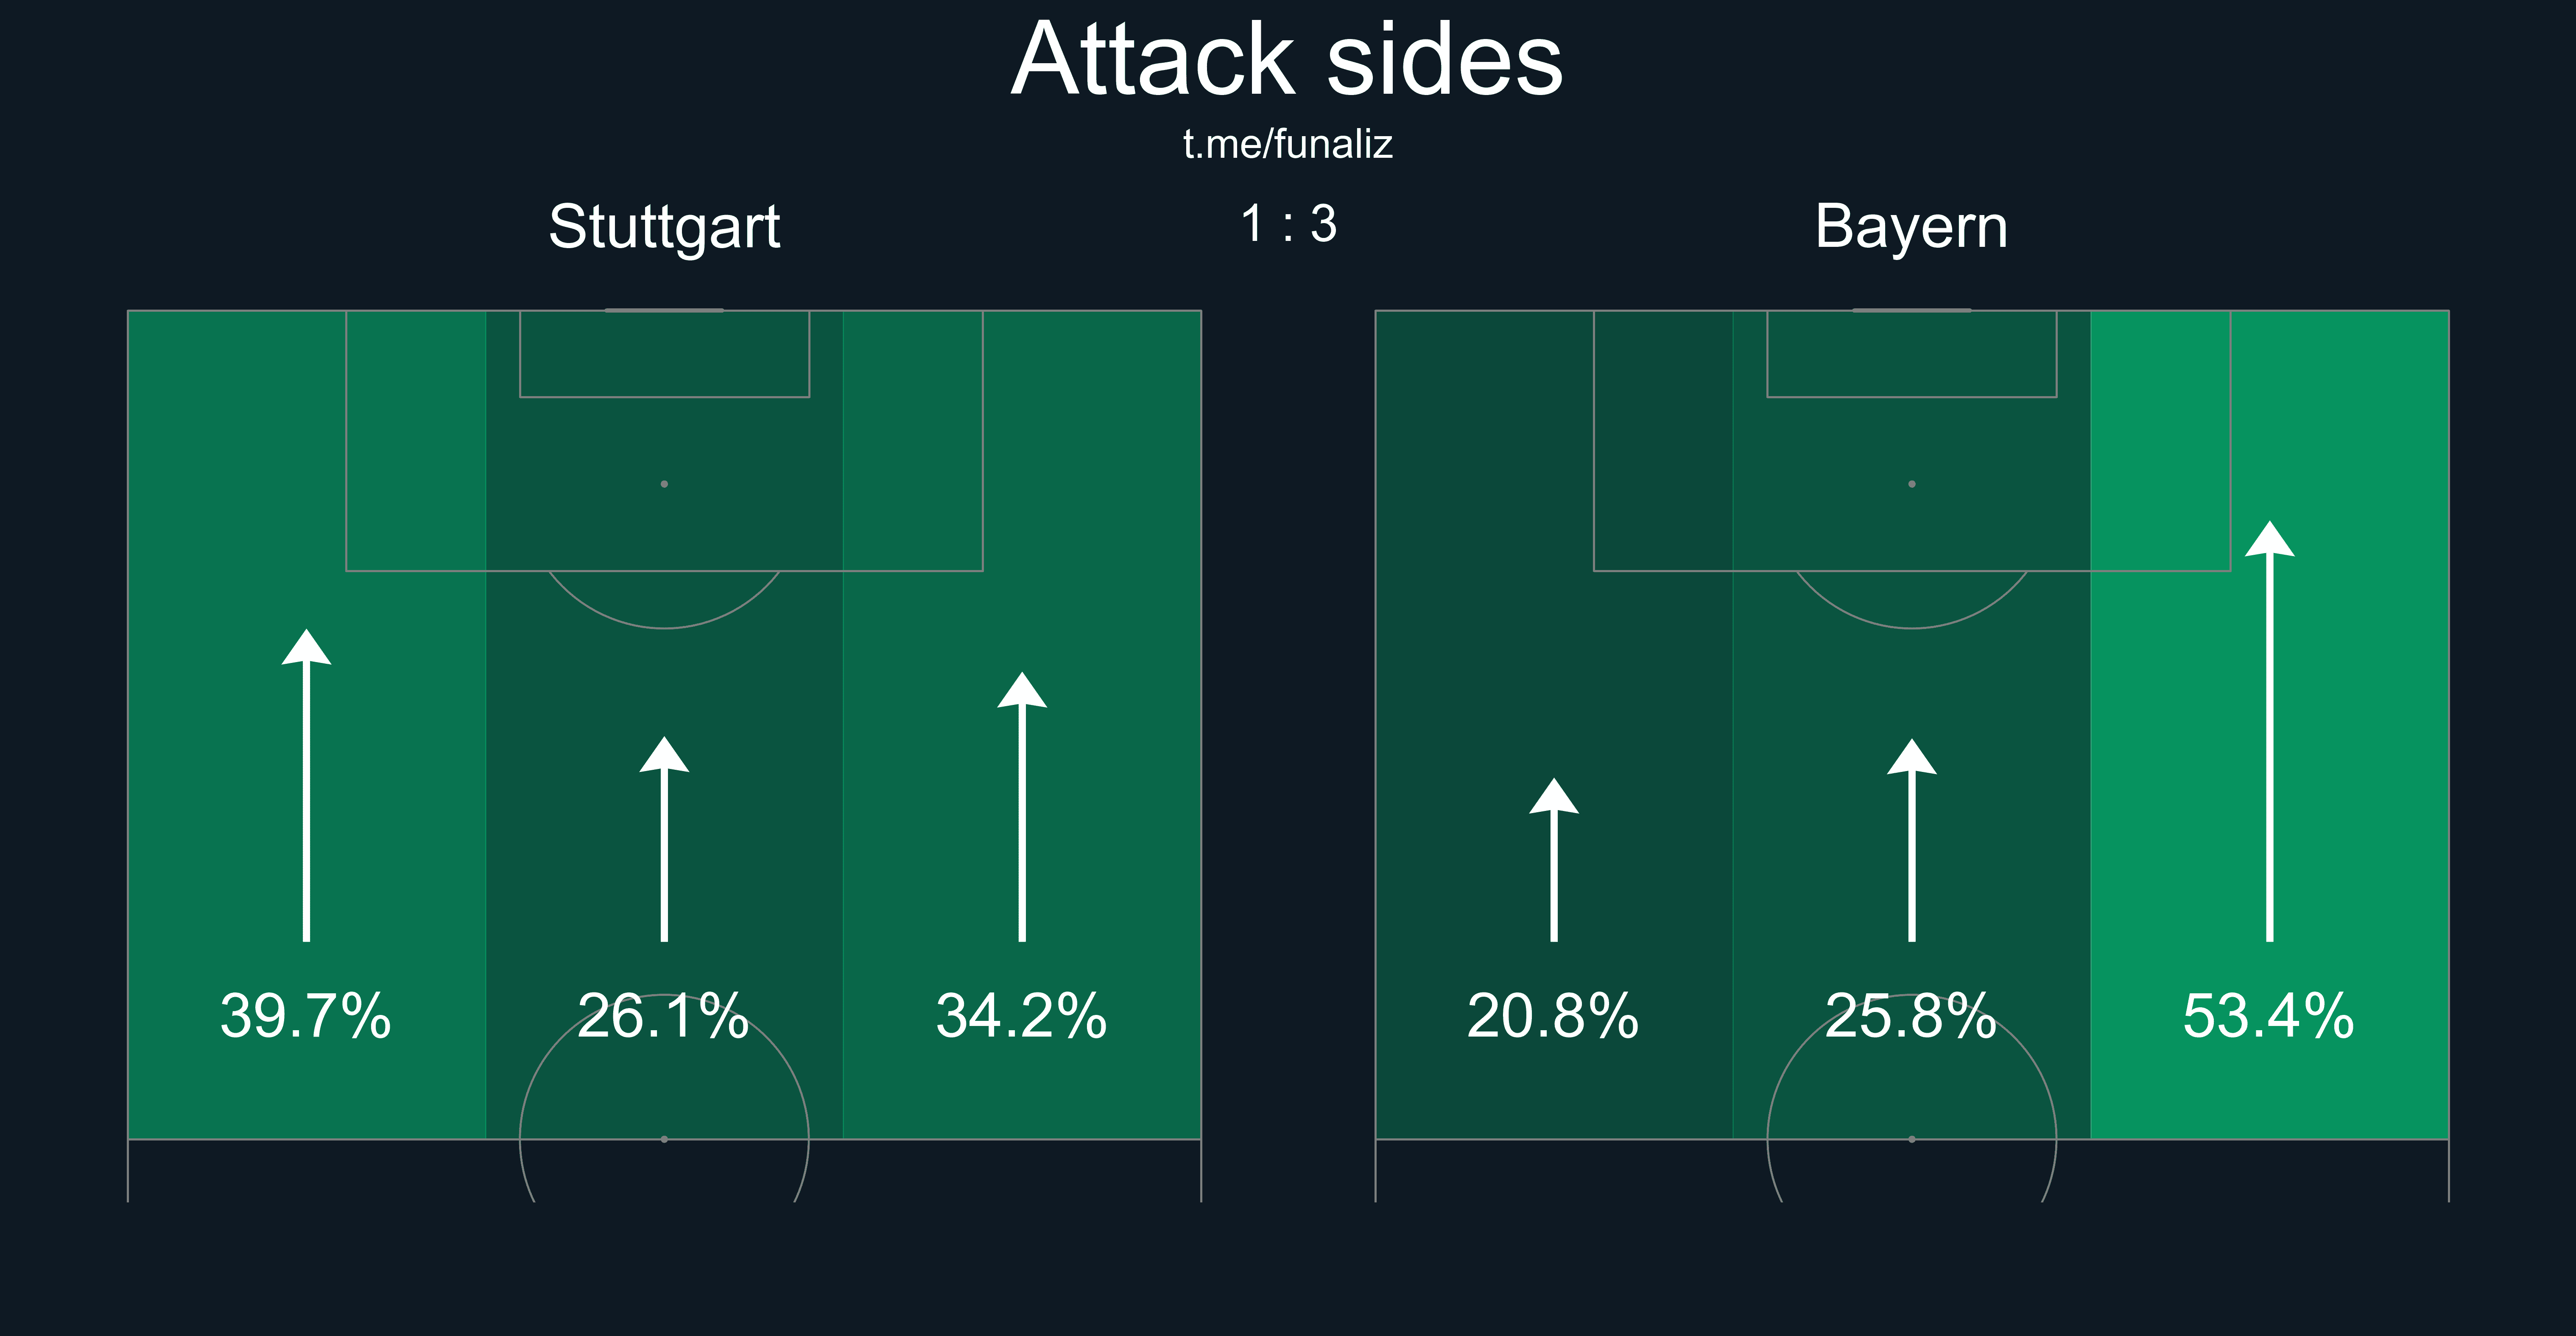Click the Stuttgart 39.7% attack arrow
This screenshot has width=2576, height=1336.
tap(306, 790)
